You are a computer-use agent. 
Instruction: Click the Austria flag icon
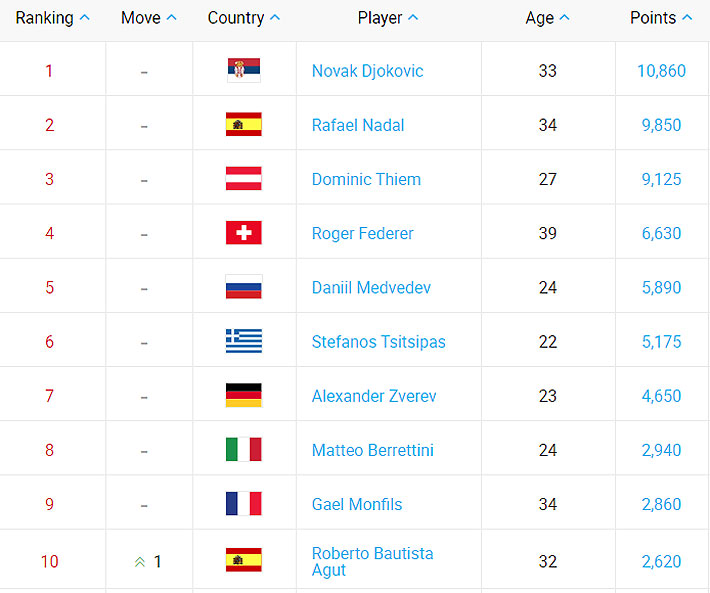coord(244,178)
